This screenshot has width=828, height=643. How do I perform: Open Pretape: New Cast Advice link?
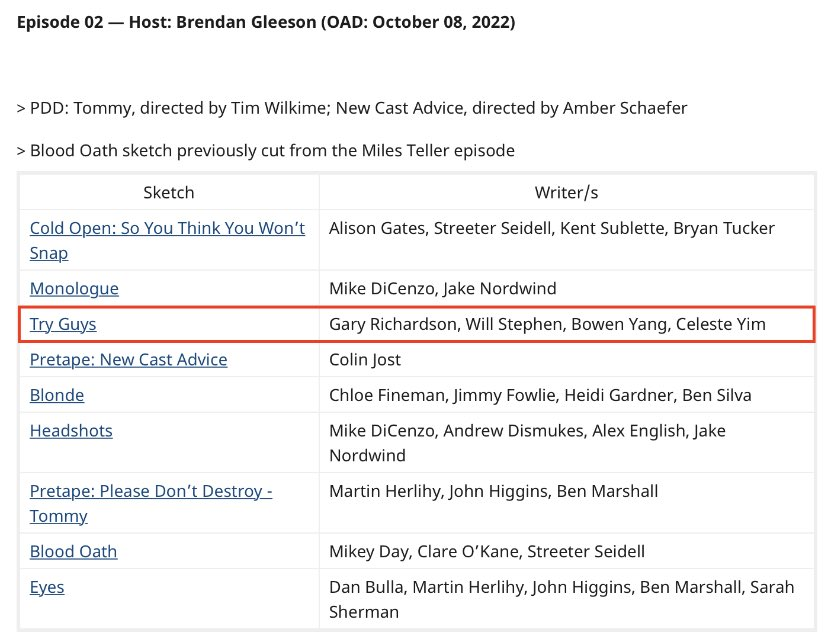tap(128, 360)
